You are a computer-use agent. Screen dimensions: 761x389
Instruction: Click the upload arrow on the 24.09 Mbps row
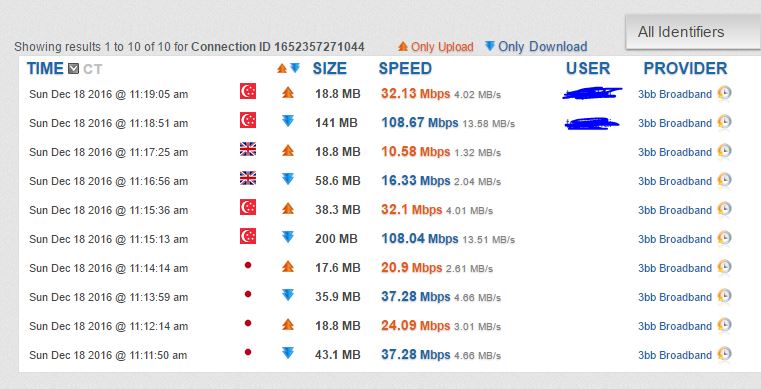288,324
